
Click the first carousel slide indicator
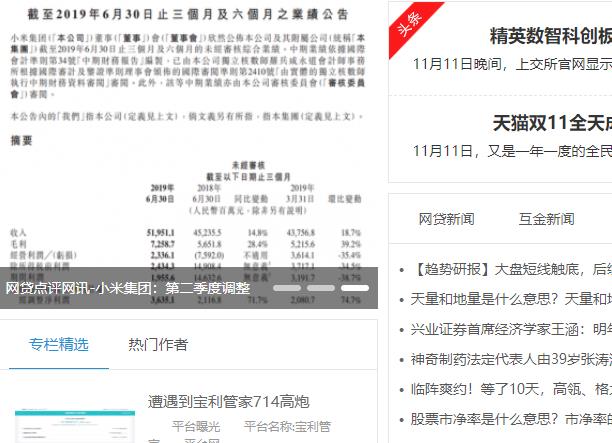[x=287, y=288]
